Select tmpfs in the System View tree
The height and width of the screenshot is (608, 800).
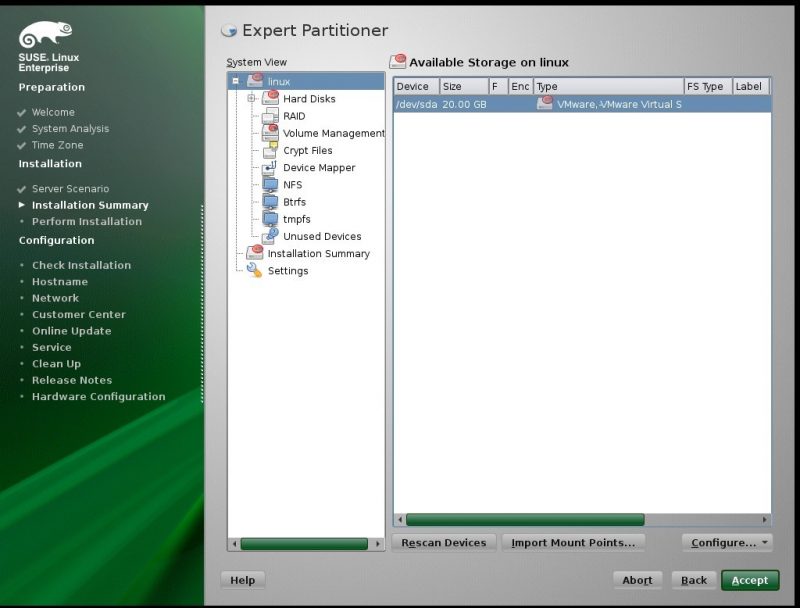(x=297, y=219)
